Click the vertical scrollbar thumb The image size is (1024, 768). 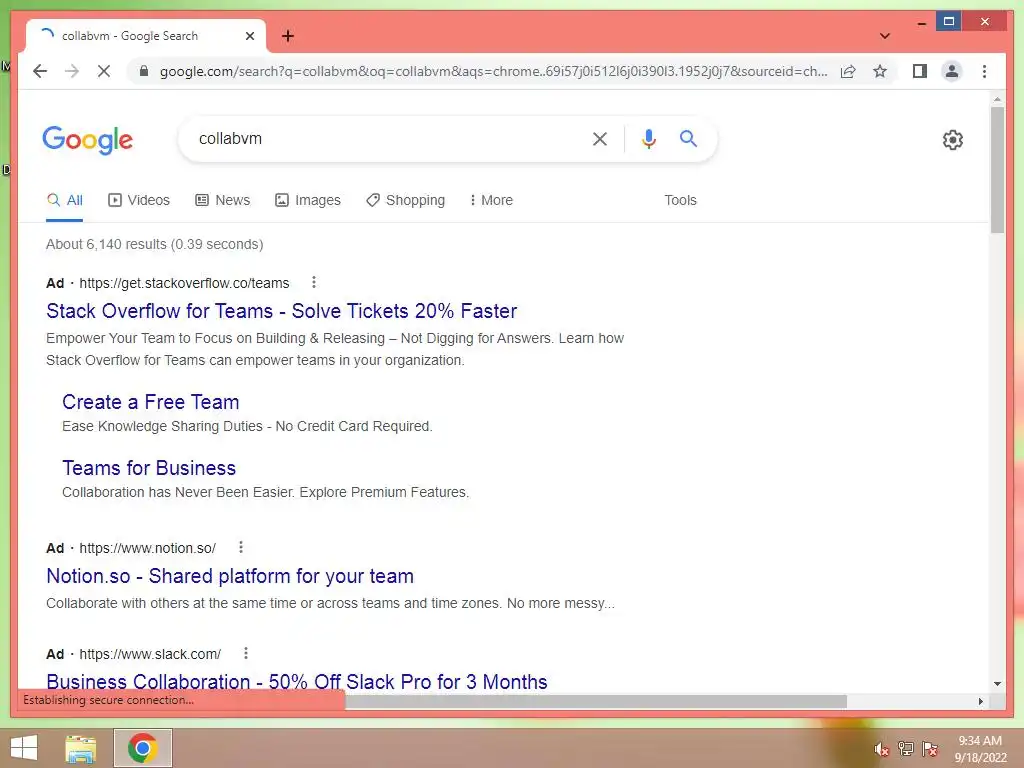coord(997,170)
